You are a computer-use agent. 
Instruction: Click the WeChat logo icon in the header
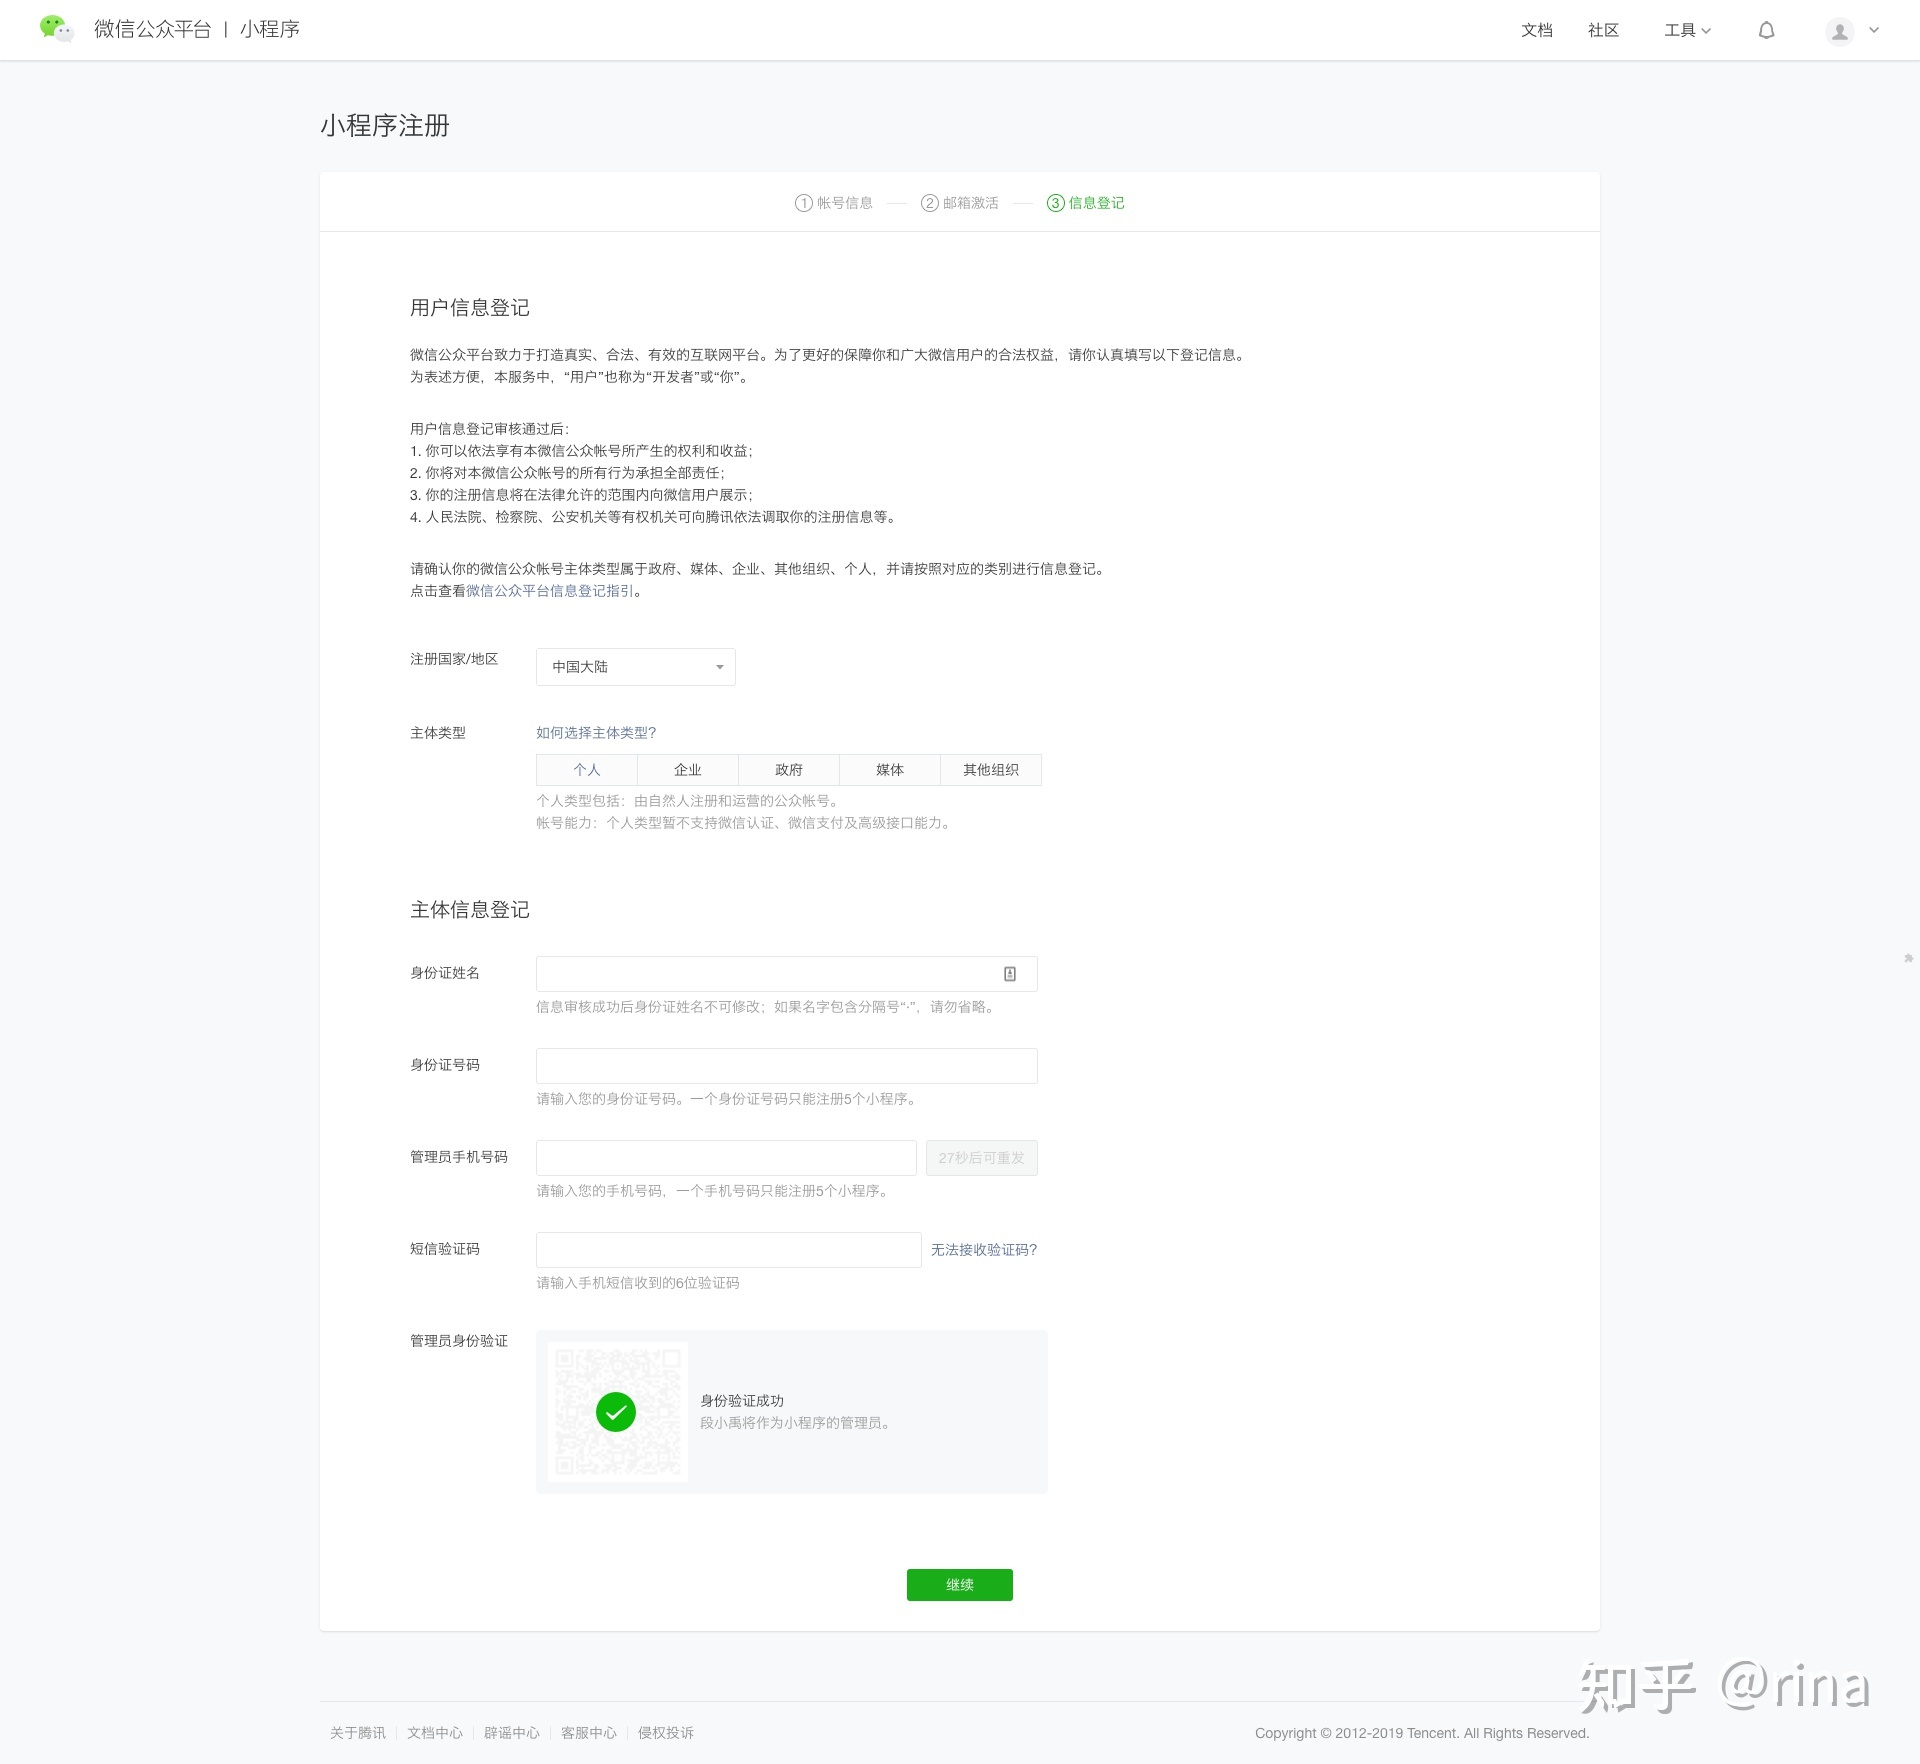[56, 29]
